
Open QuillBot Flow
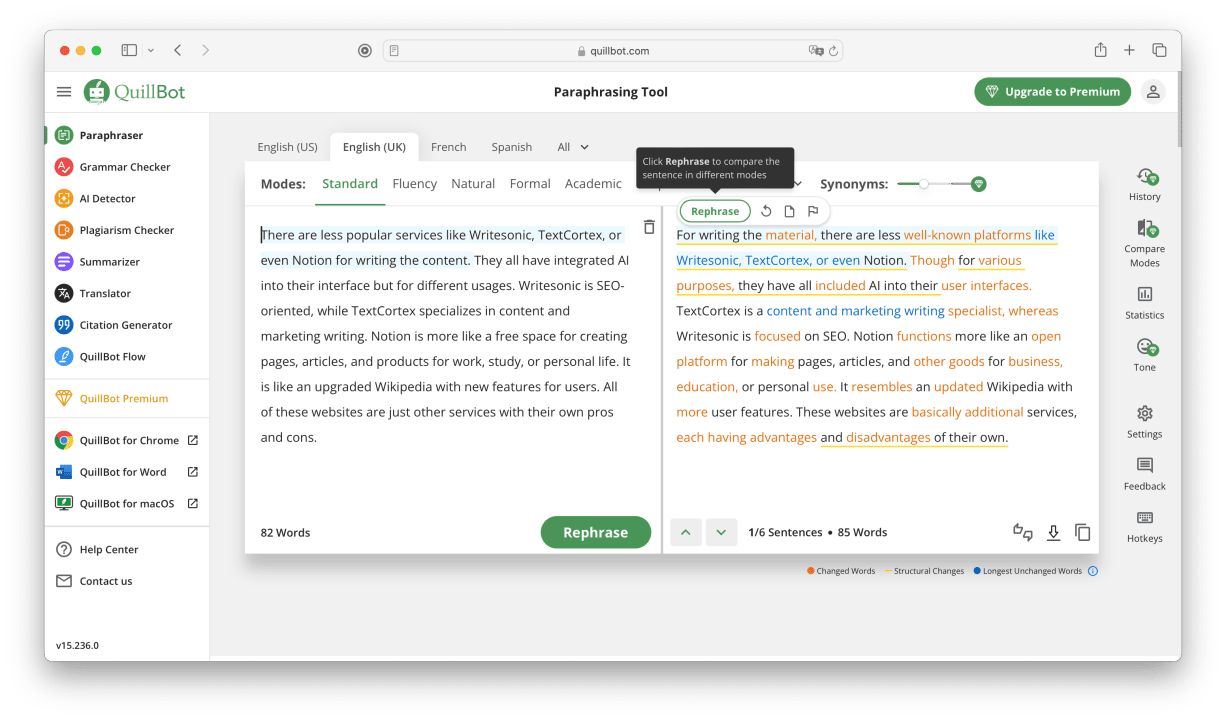[113, 357]
